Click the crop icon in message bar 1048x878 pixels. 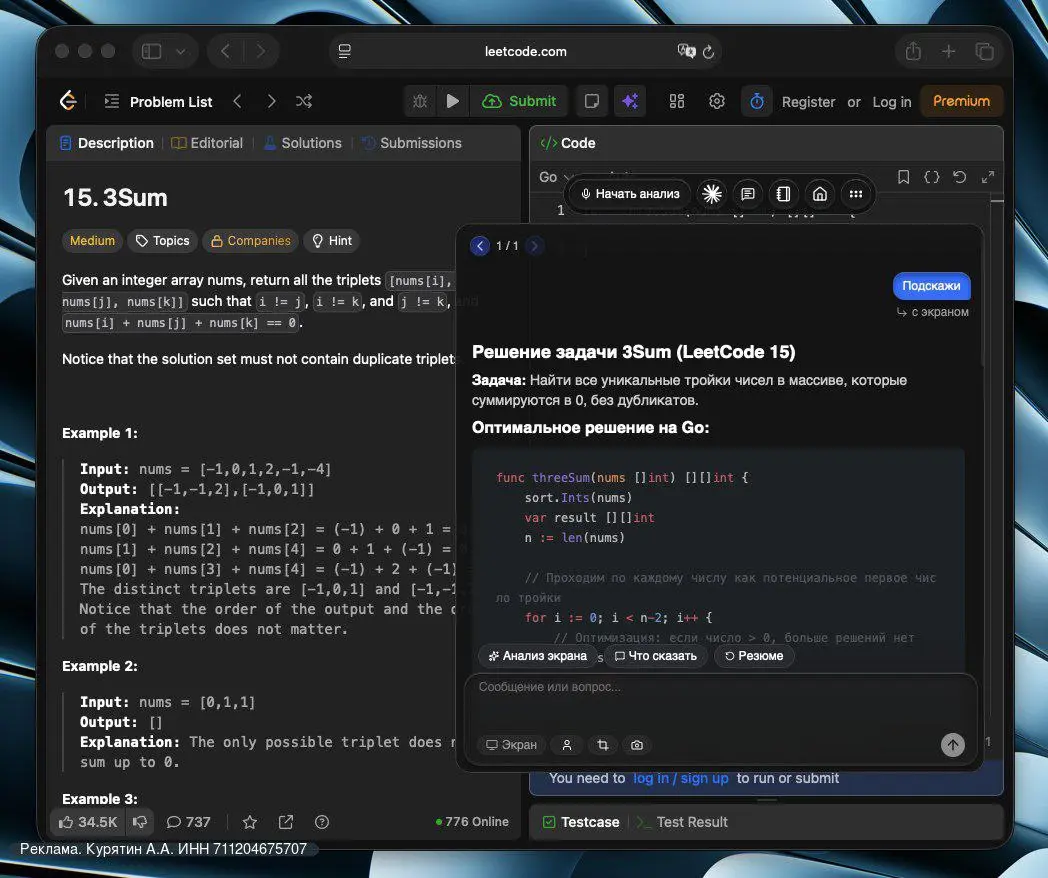[603, 745]
